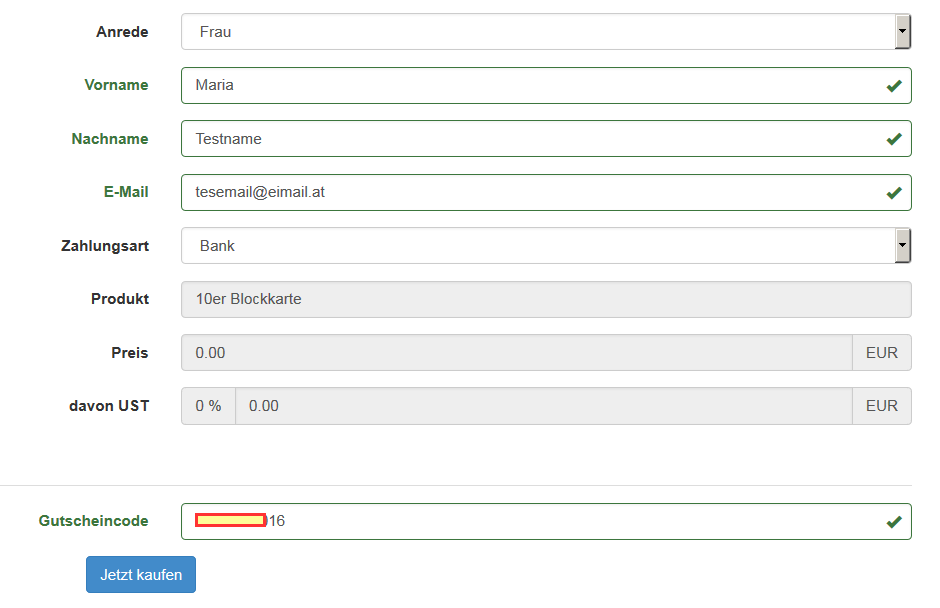Click the green checkmark in Gutscheincode field

click(894, 522)
